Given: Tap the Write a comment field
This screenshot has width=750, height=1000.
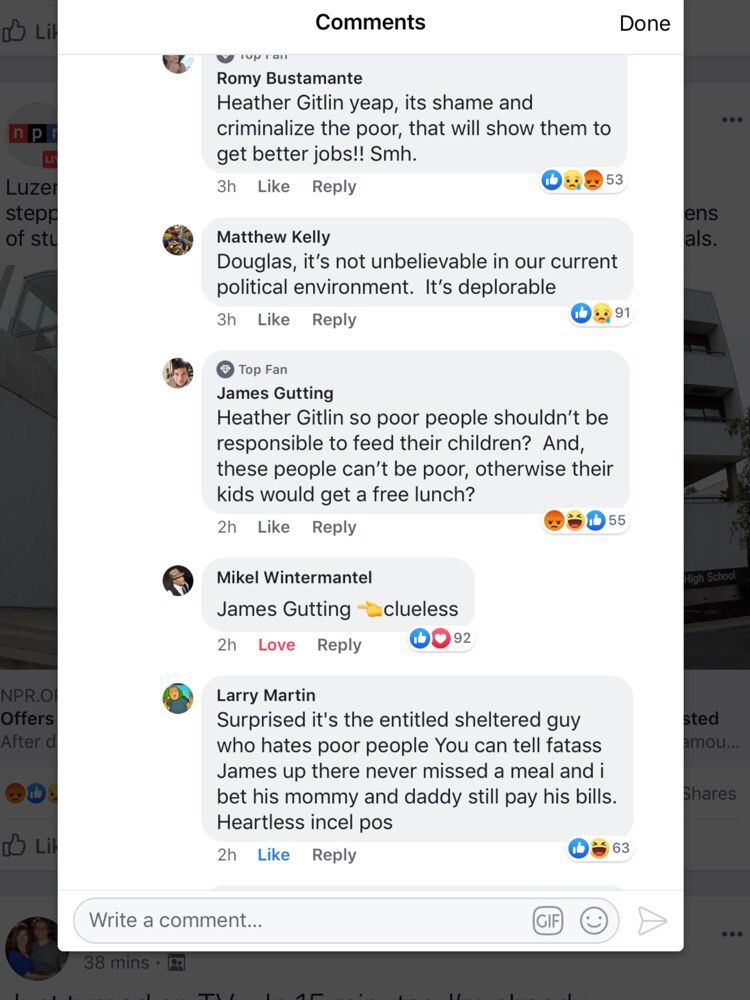Looking at the screenshot, I should (300, 921).
